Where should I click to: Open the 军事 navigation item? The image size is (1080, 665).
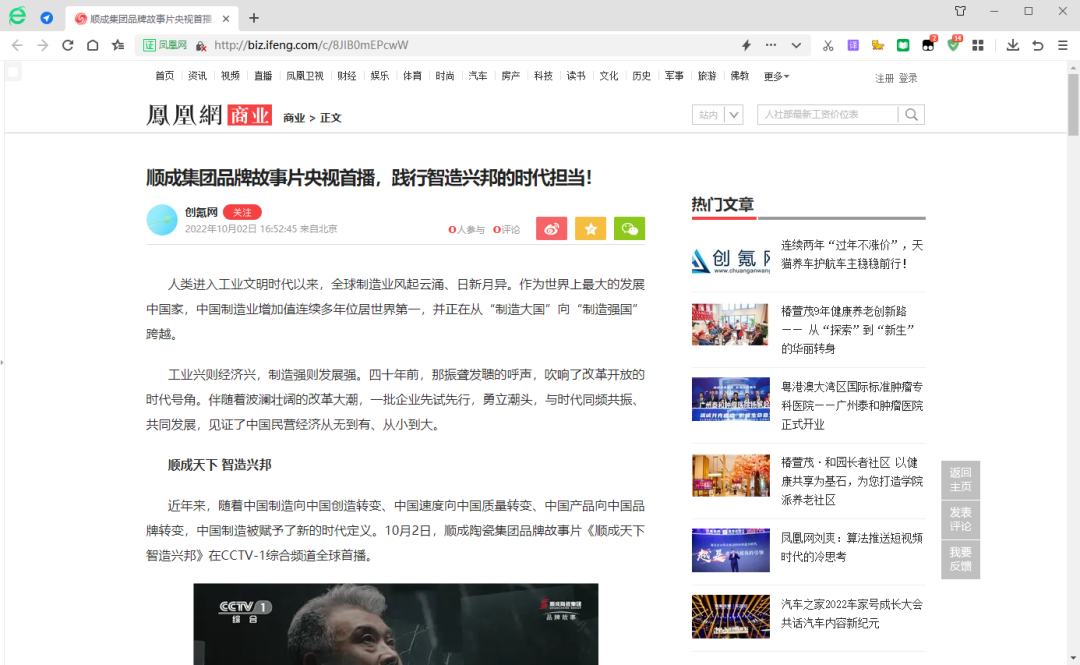coord(674,76)
